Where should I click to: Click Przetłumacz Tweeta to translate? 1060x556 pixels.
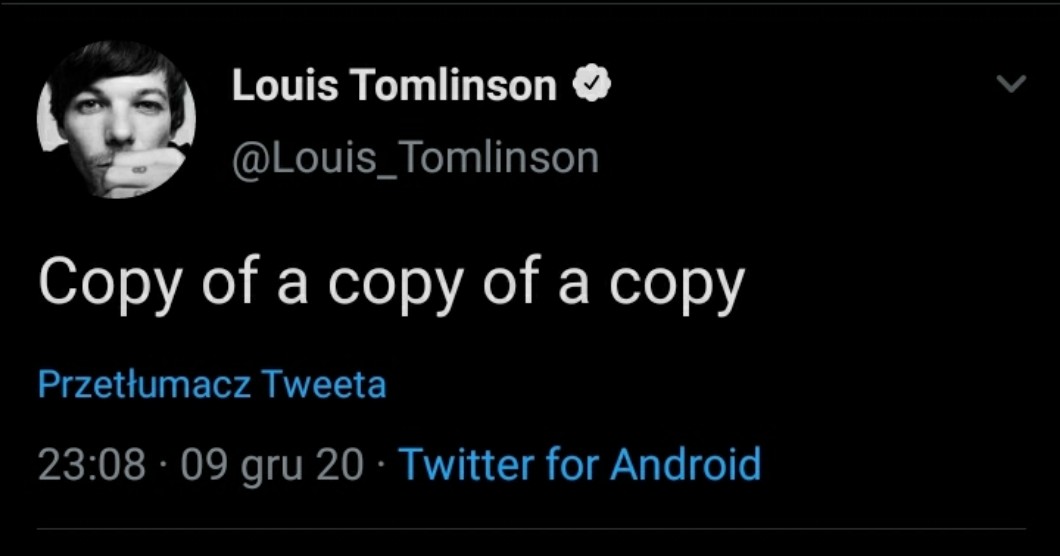[x=212, y=384]
